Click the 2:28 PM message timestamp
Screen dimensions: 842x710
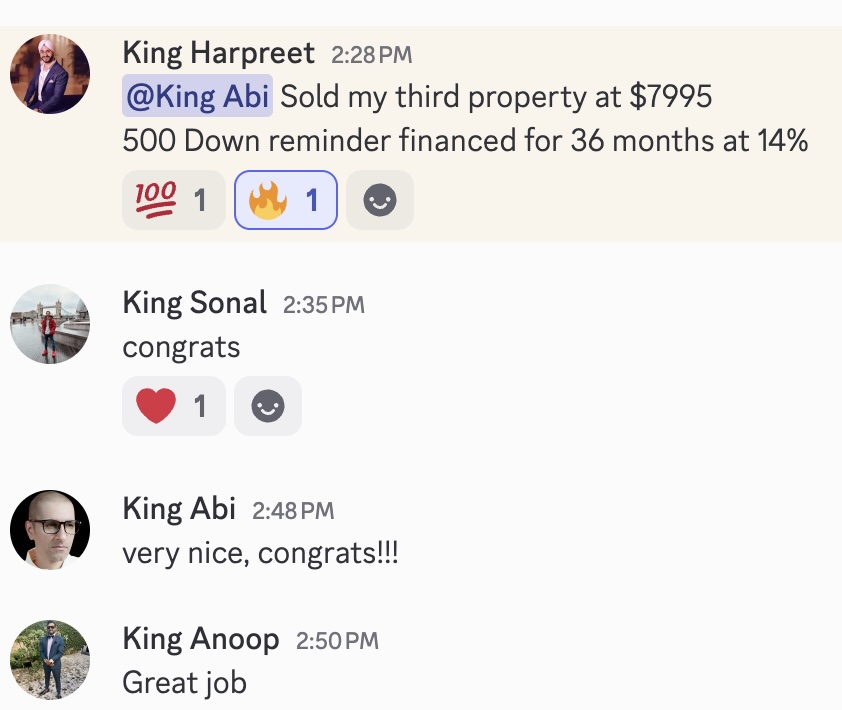coord(372,55)
